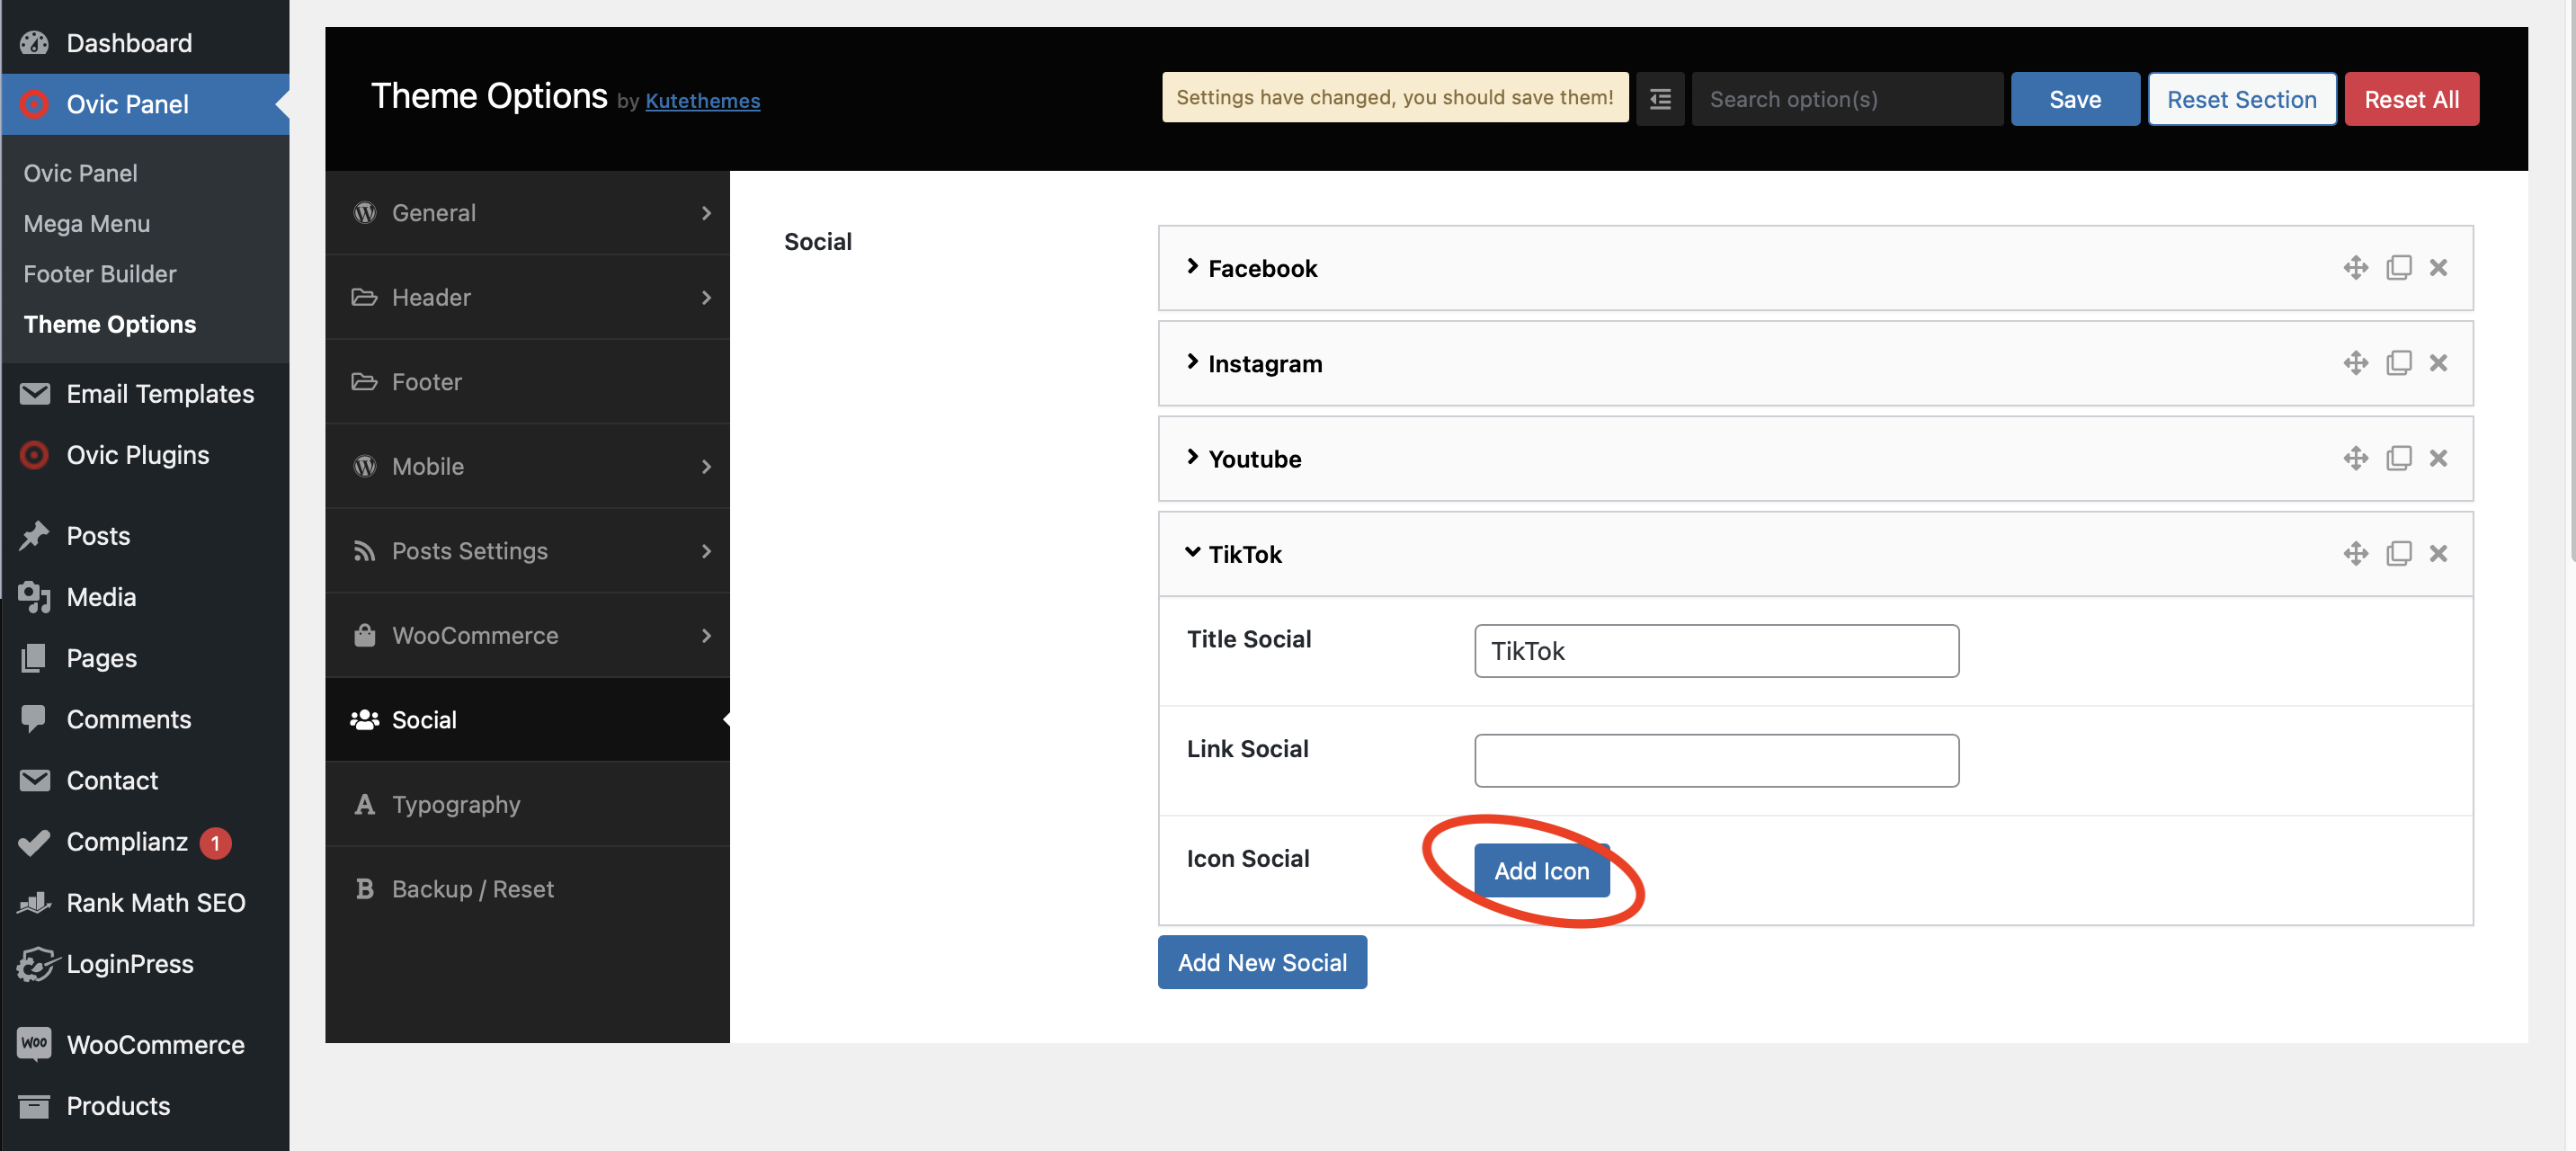The width and height of the screenshot is (2576, 1151).
Task: Click the Posts pushpin icon
Action: point(34,536)
